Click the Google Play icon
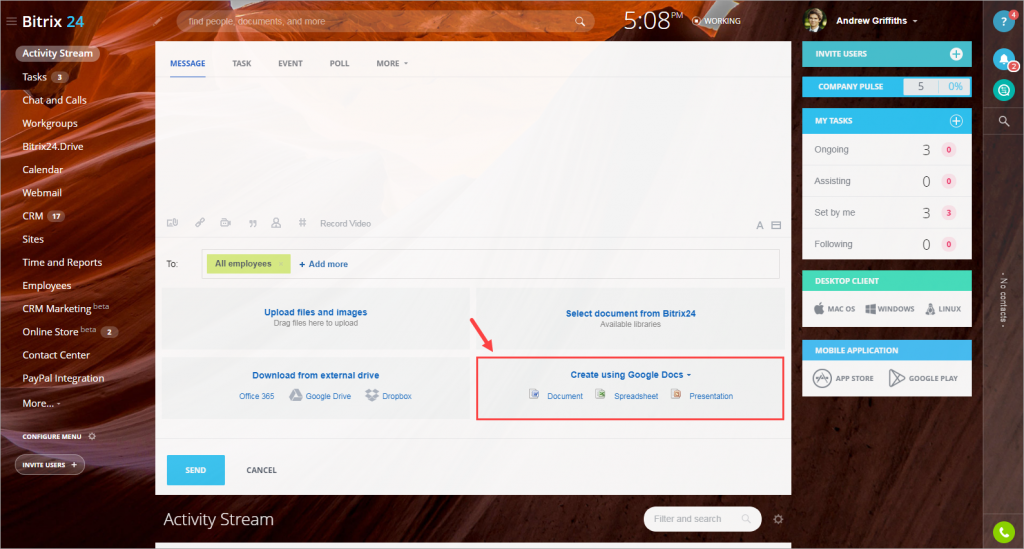 (897, 378)
